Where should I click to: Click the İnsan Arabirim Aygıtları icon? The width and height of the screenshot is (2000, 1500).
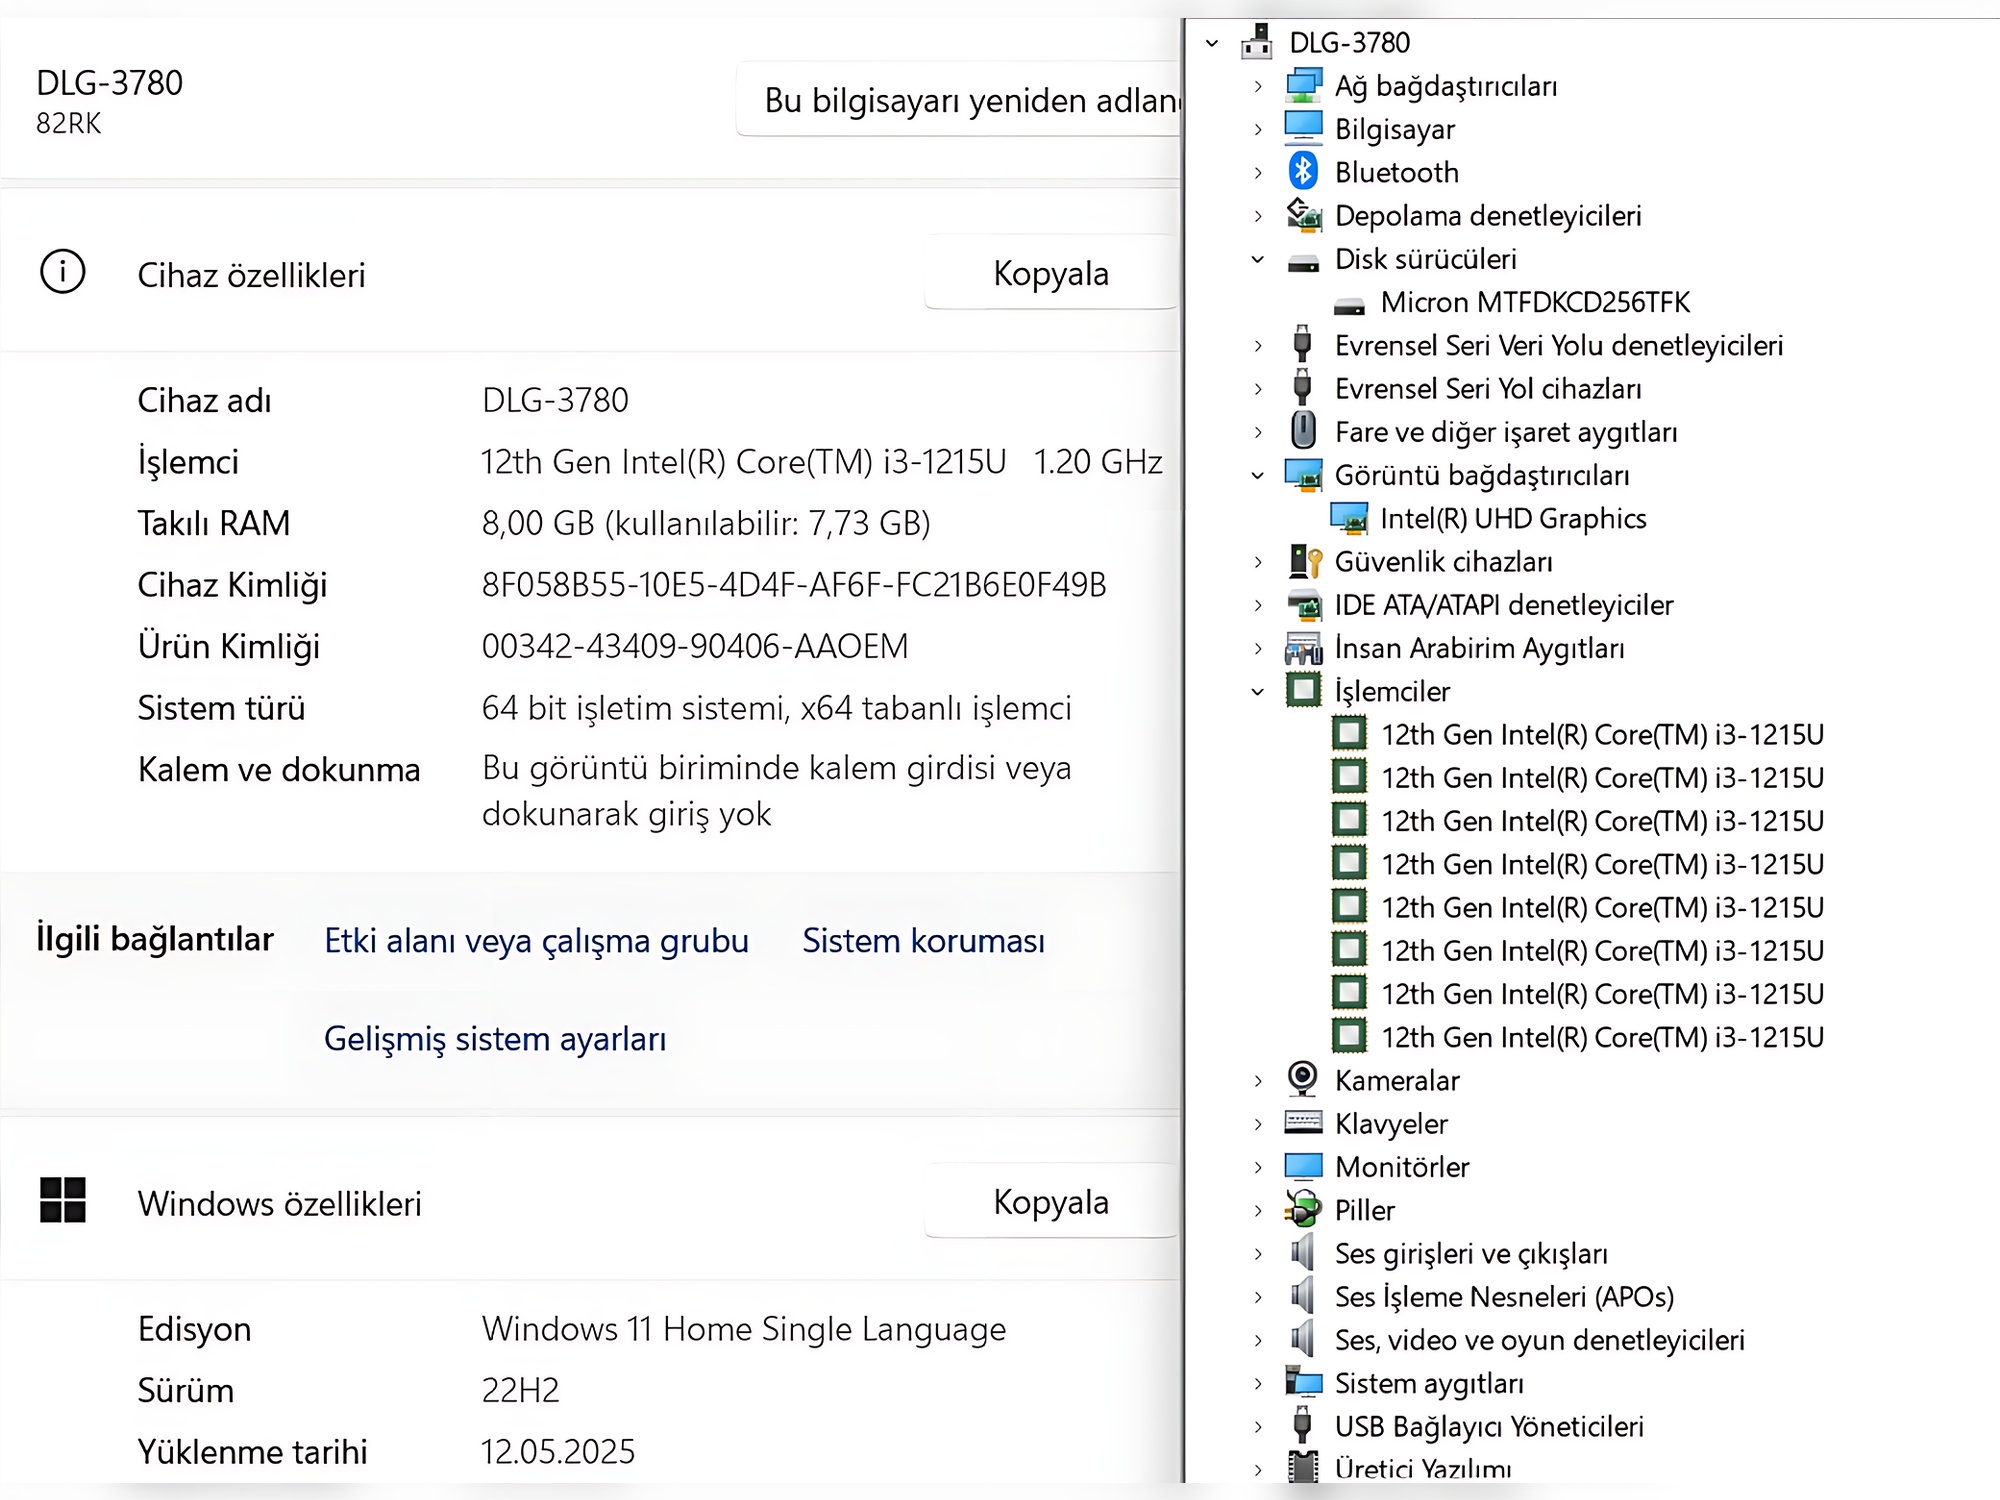(1303, 648)
